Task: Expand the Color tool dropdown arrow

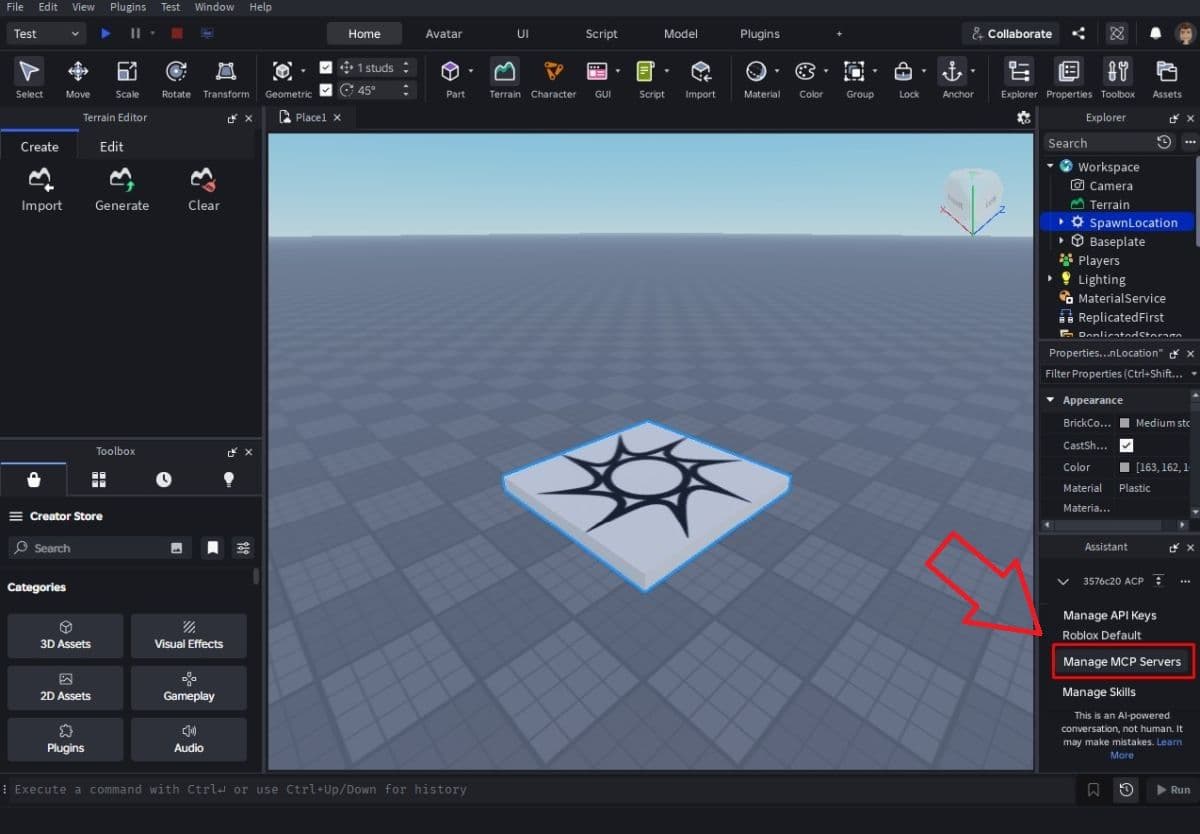Action: (827, 71)
